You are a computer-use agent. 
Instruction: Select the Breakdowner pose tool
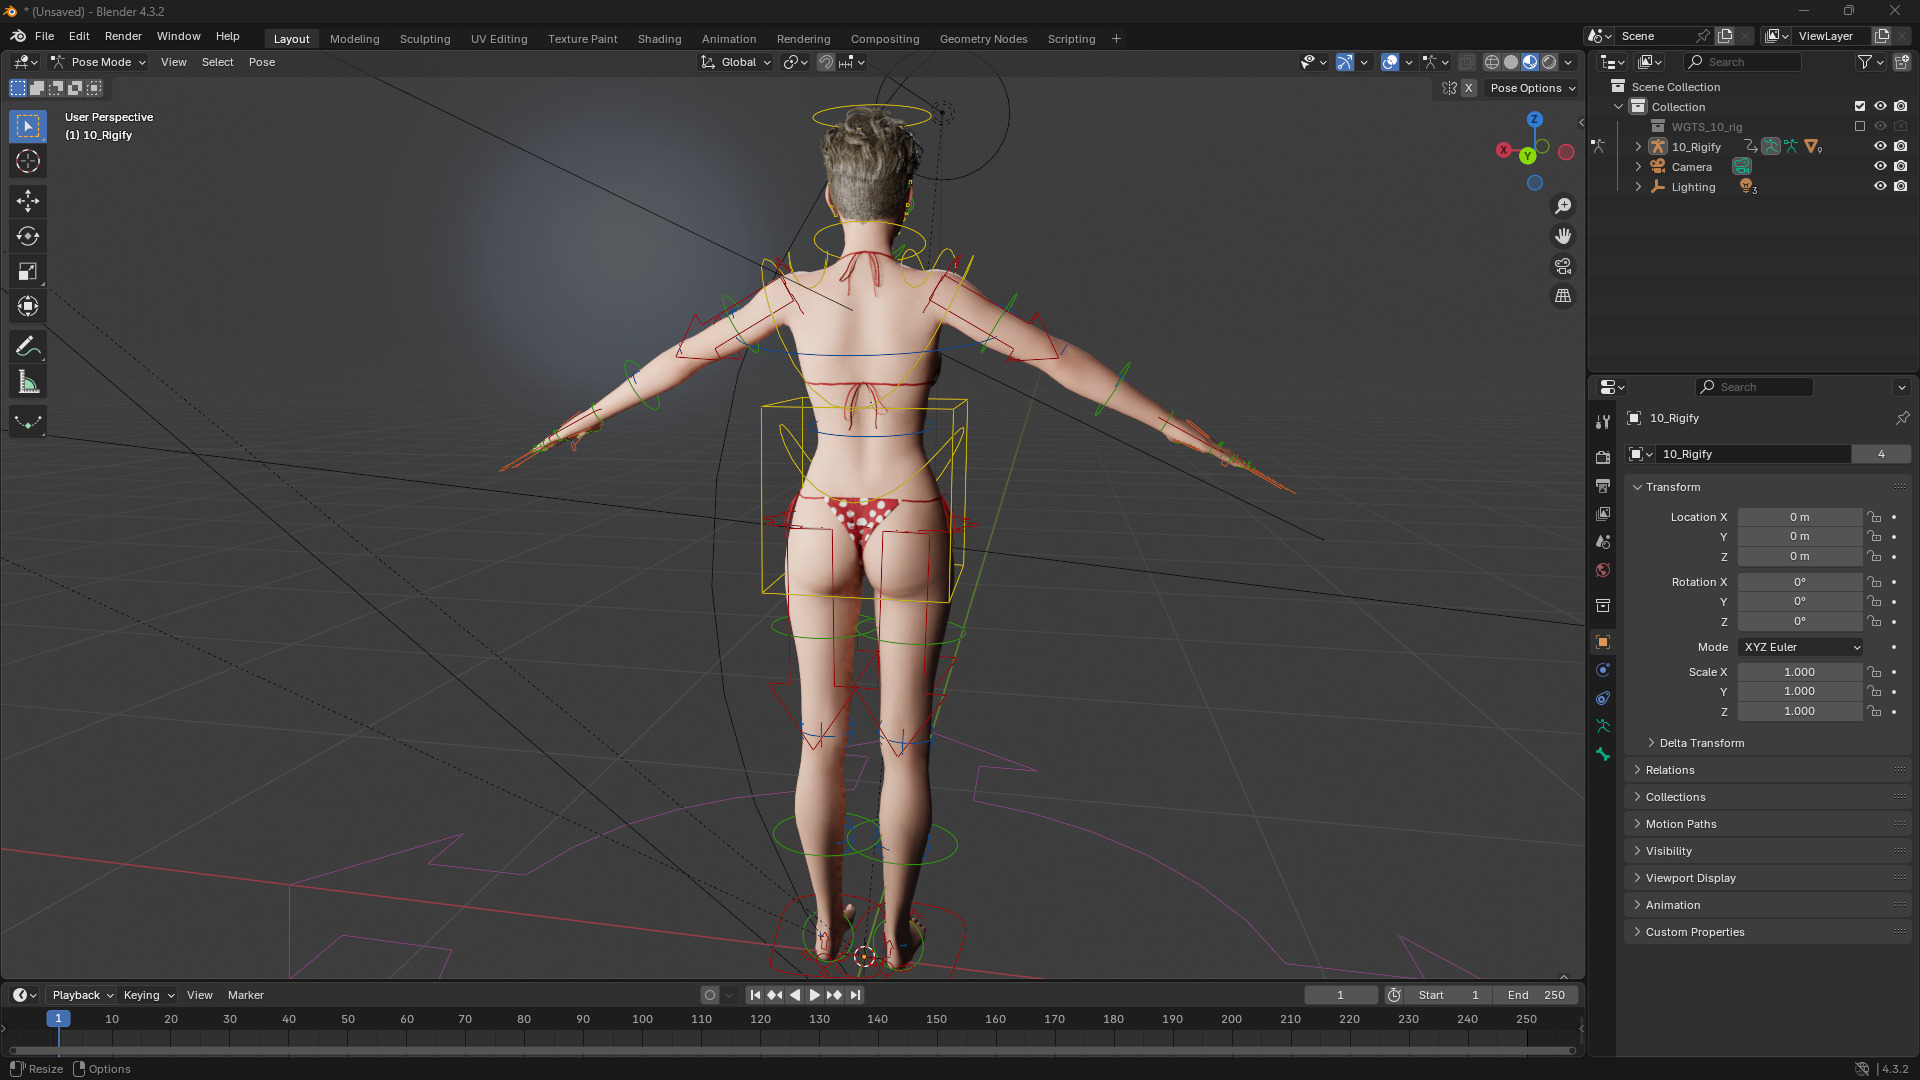click(x=28, y=422)
